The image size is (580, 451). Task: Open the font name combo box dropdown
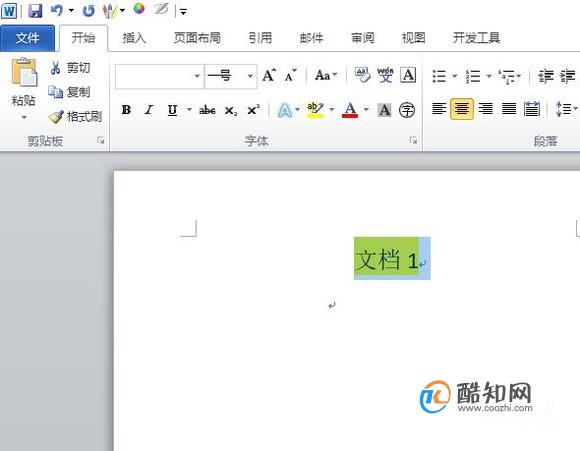tap(197, 76)
